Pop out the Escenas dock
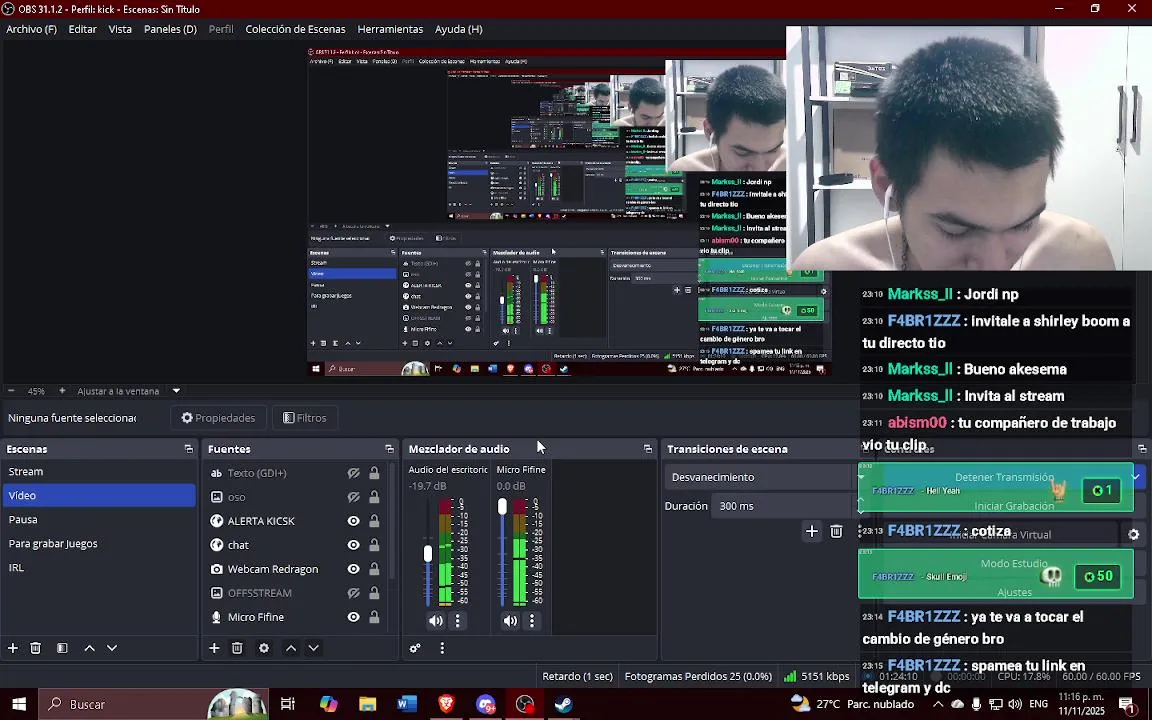Image resolution: width=1152 pixels, height=720 pixels. [189, 449]
